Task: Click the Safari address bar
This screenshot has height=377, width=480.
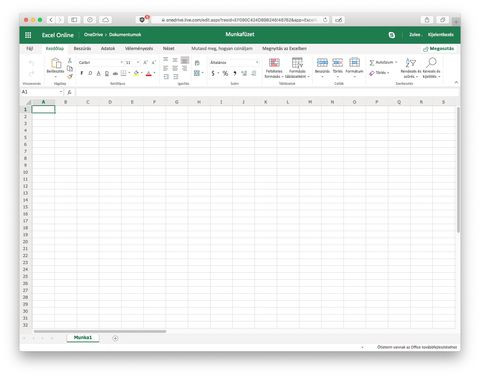Action: tap(239, 20)
